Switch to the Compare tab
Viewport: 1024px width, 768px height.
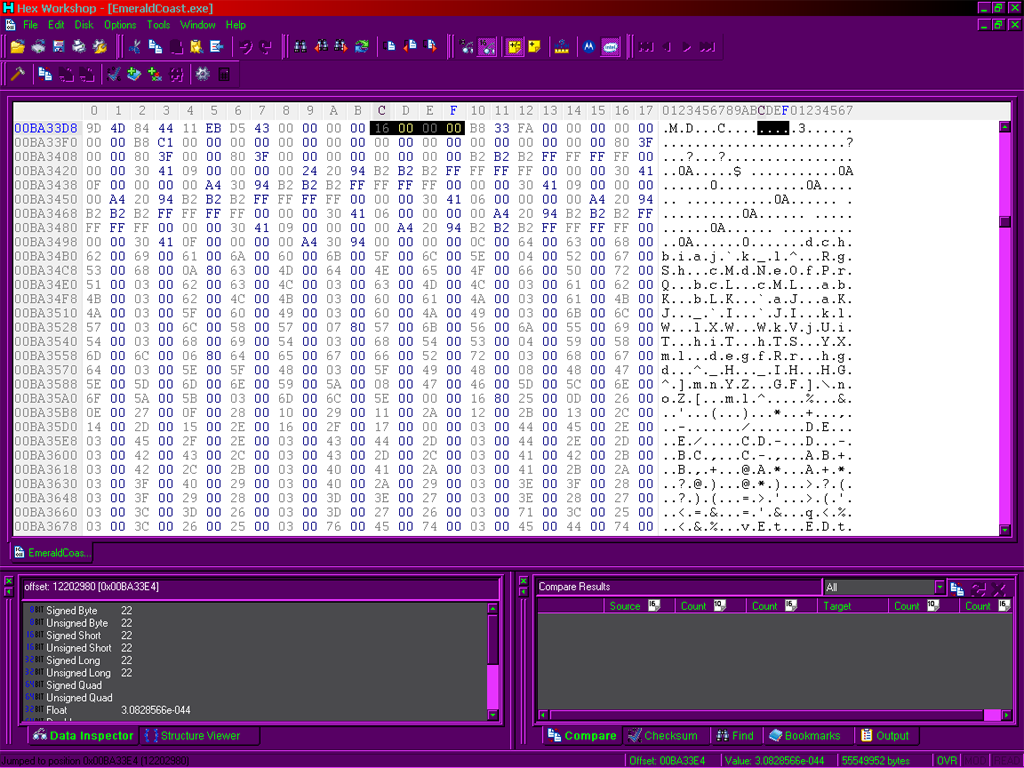pos(582,735)
